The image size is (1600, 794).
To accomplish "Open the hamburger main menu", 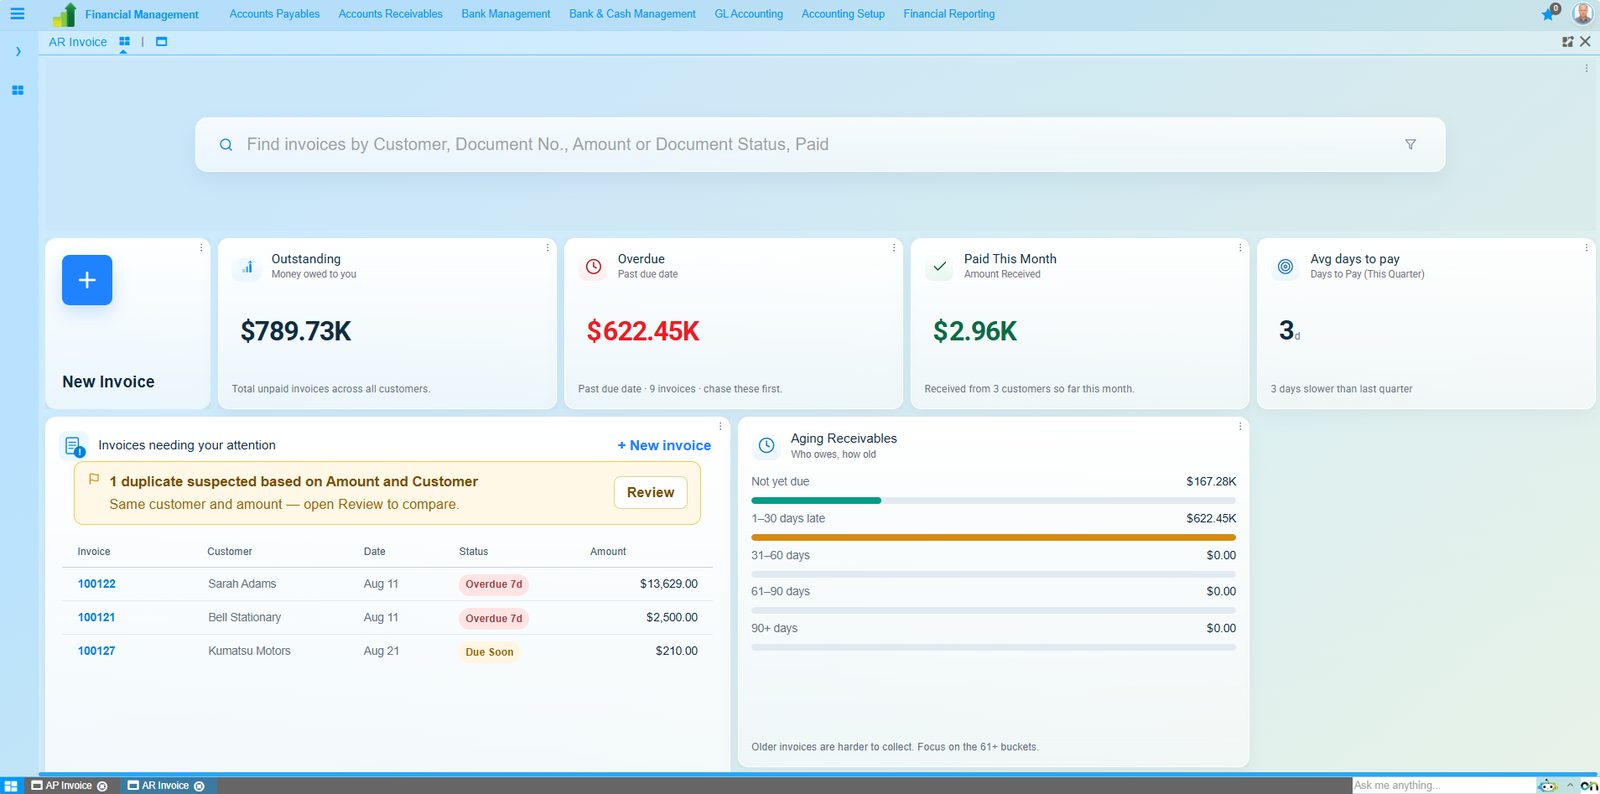I will pyautogui.click(x=17, y=14).
